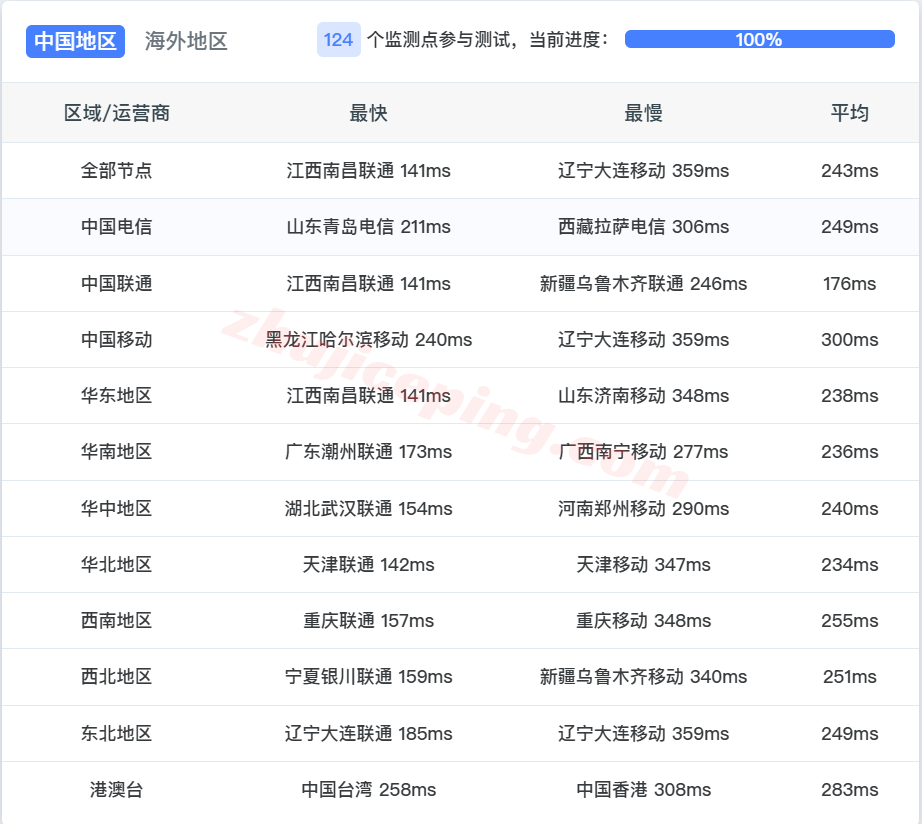
Task: Click the 西北地区 average 251ms value
Action: 849,677
